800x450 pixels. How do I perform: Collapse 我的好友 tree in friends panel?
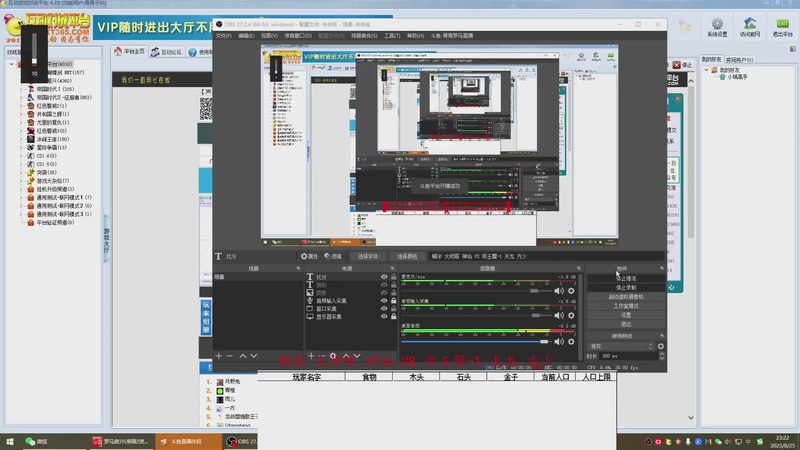tap(707, 70)
